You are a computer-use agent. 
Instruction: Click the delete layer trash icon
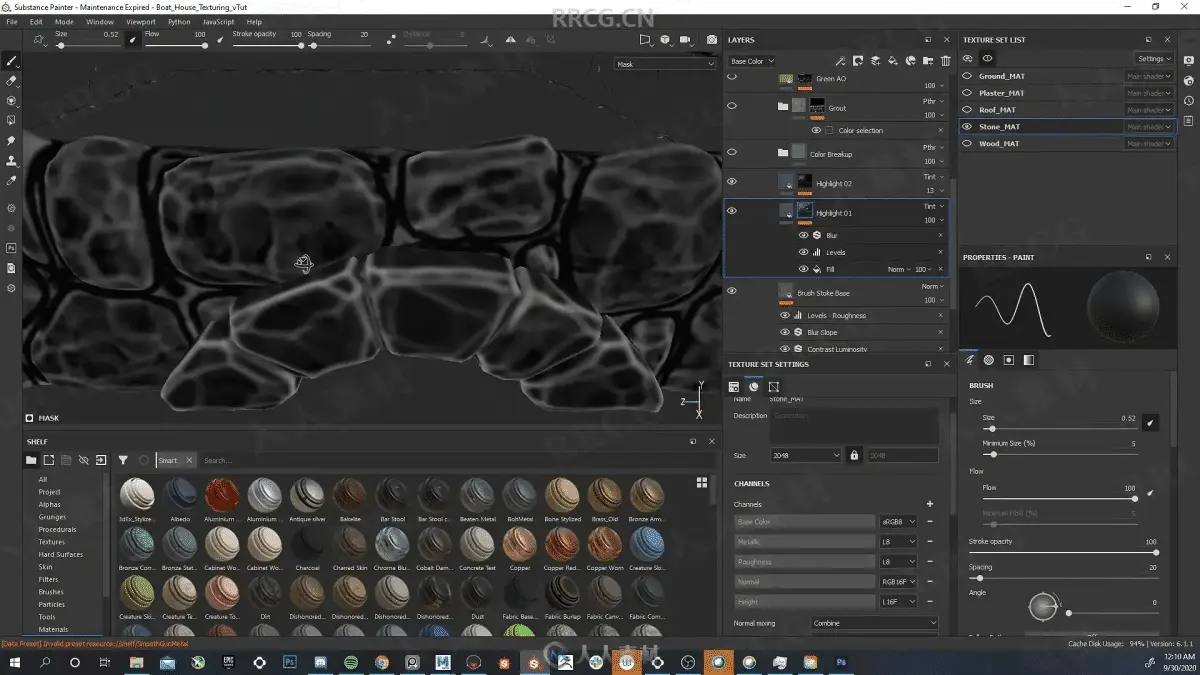pos(945,61)
